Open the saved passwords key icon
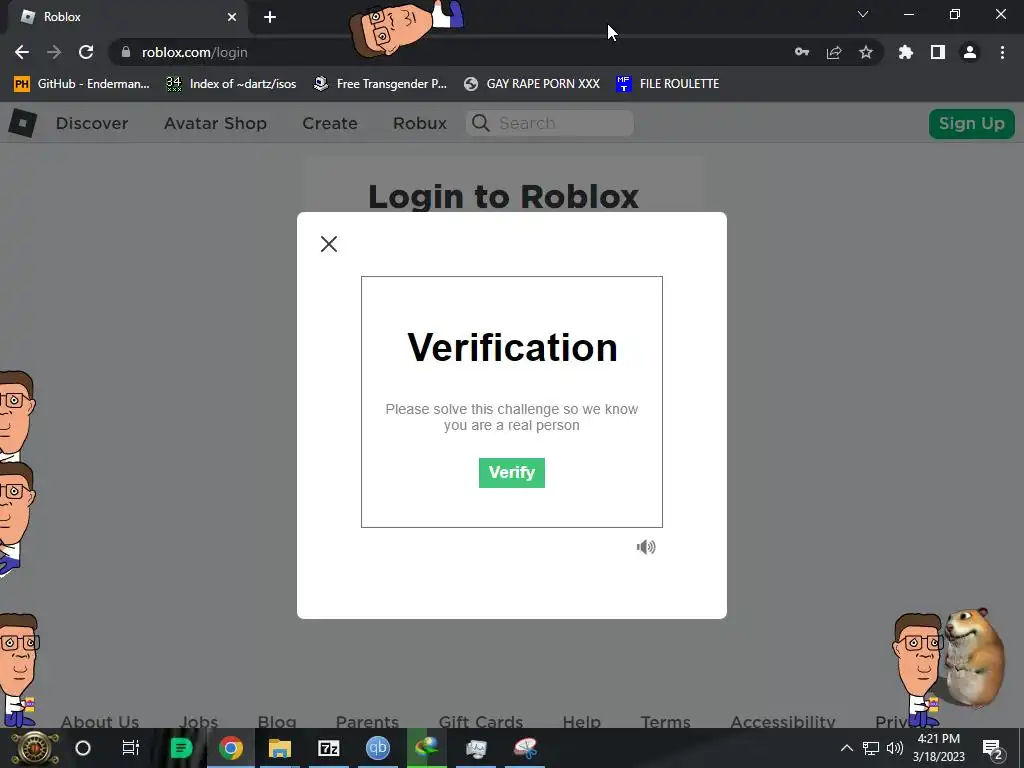This screenshot has width=1024, height=768. pyautogui.click(x=802, y=52)
